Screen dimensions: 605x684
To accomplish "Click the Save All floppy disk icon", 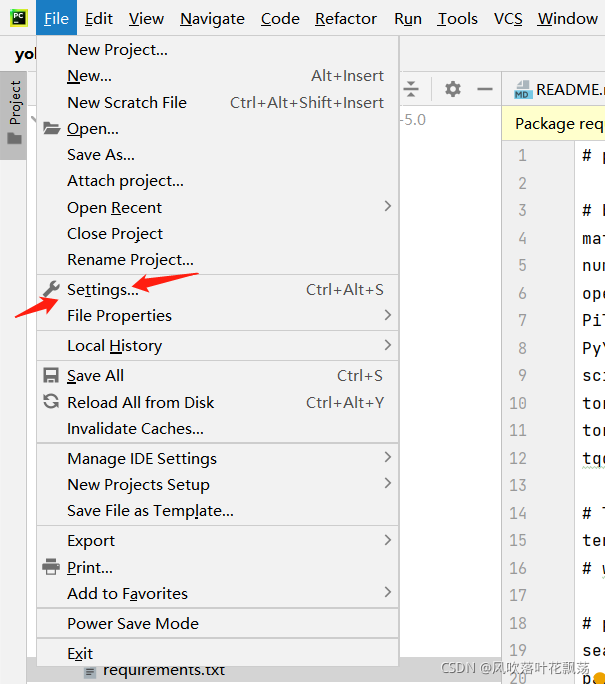I will [51, 376].
